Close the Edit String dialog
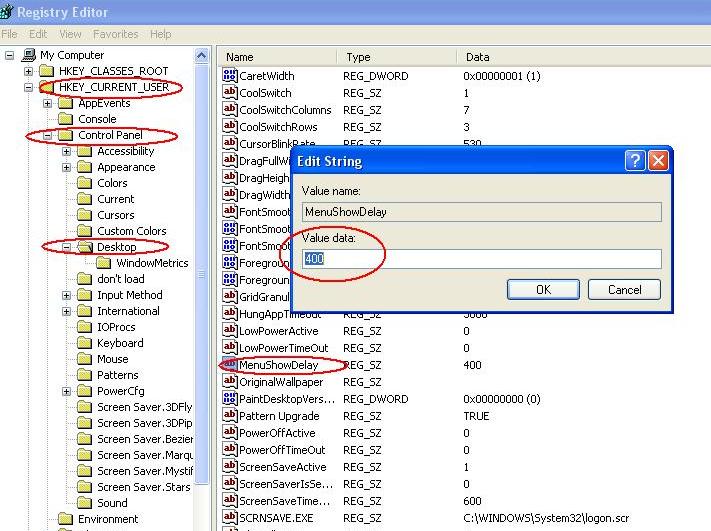The image size is (711, 531). pos(658,161)
